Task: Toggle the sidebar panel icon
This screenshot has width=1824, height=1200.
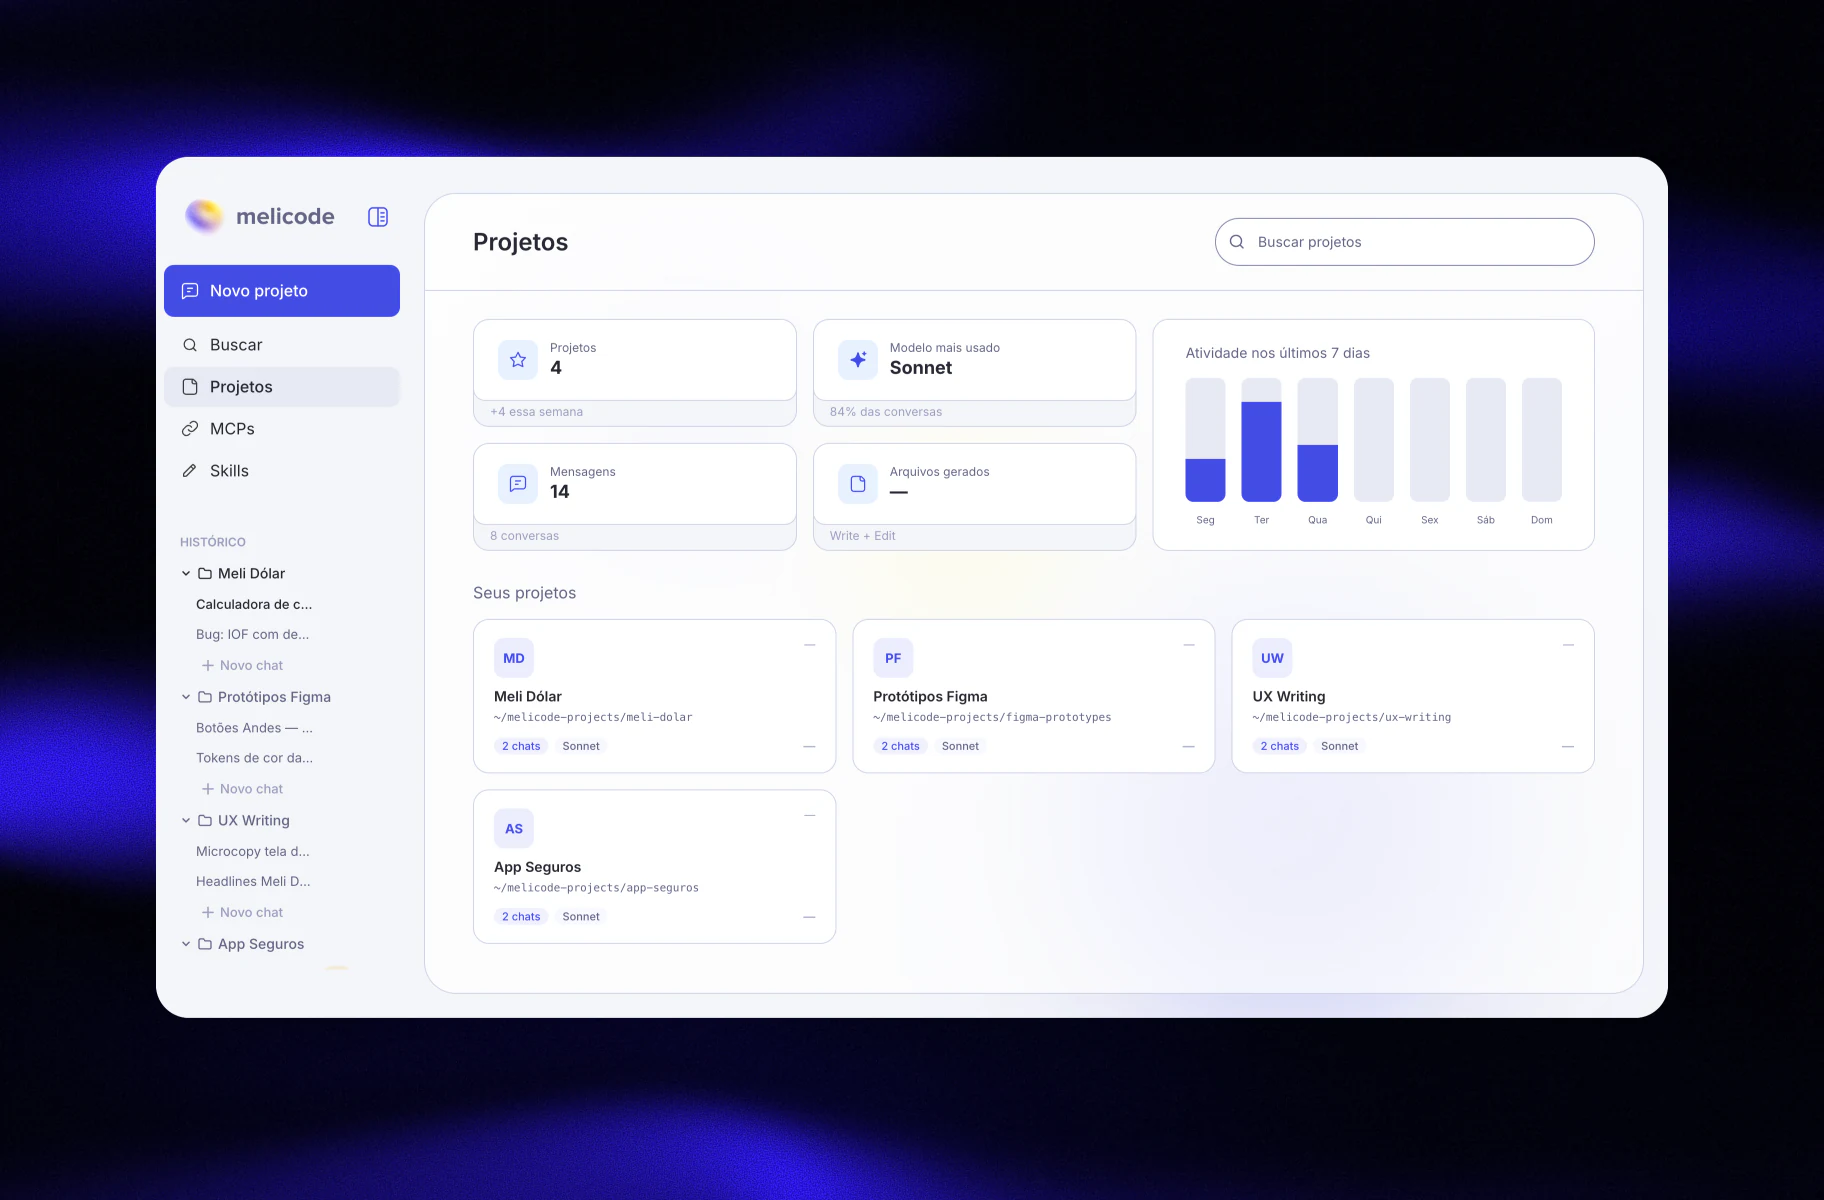Action: point(378,217)
